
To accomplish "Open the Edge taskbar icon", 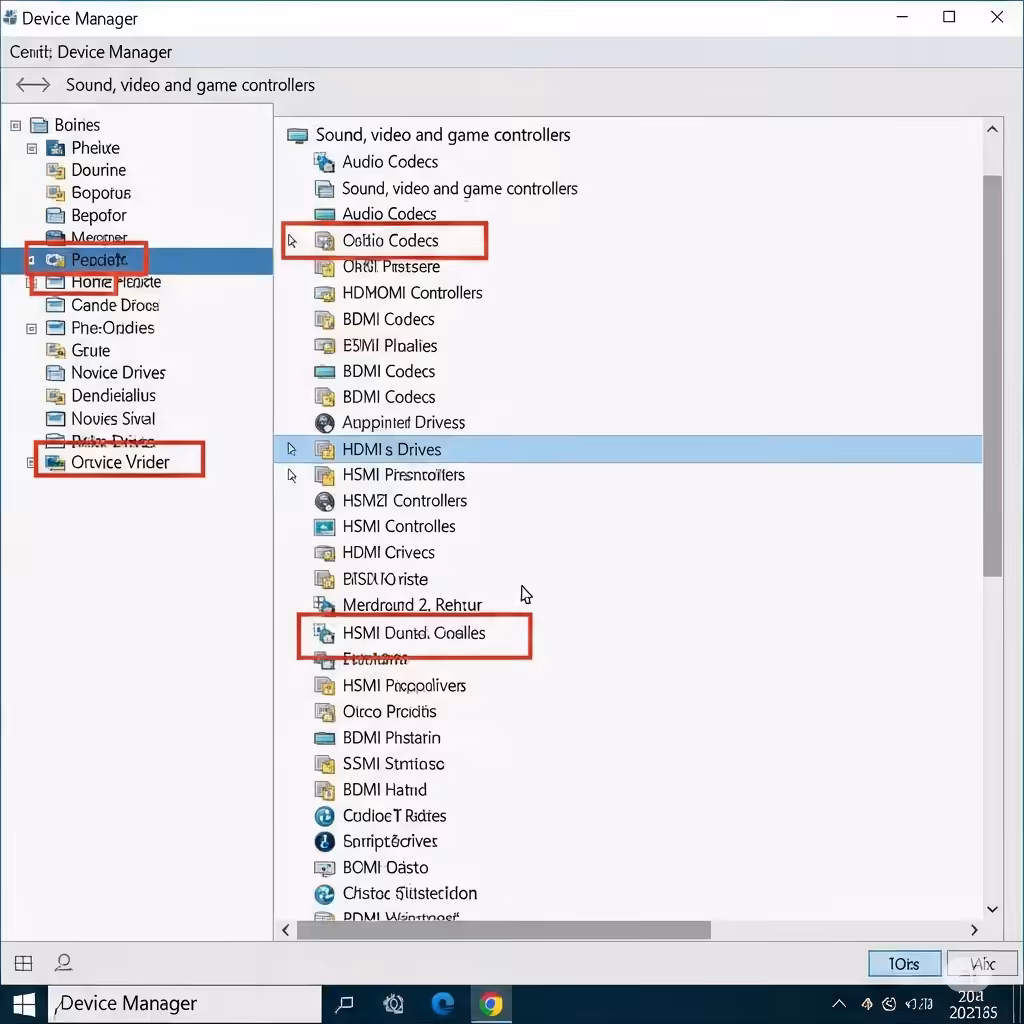I will [x=442, y=1004].
